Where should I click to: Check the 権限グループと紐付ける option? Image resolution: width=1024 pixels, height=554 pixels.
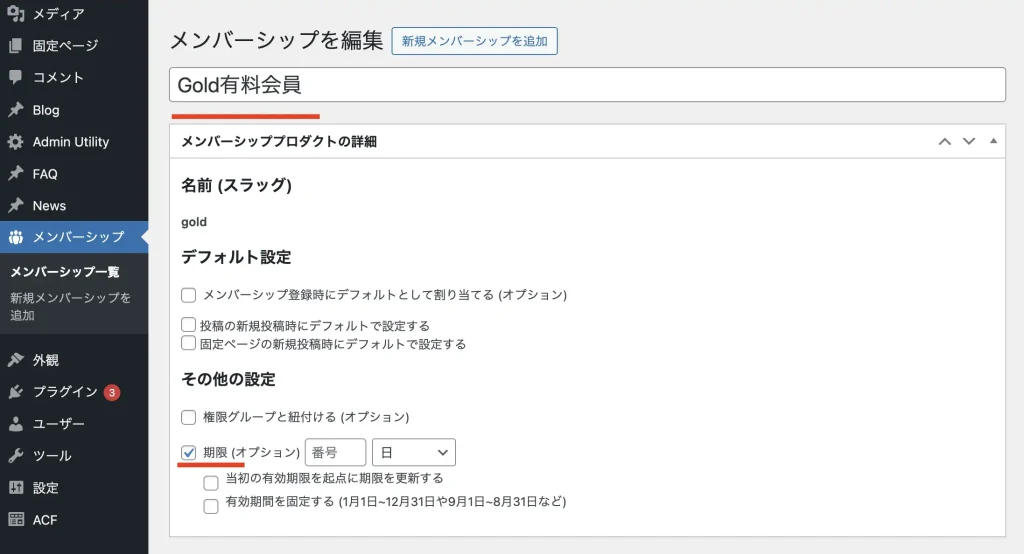(x=189, y=417)
